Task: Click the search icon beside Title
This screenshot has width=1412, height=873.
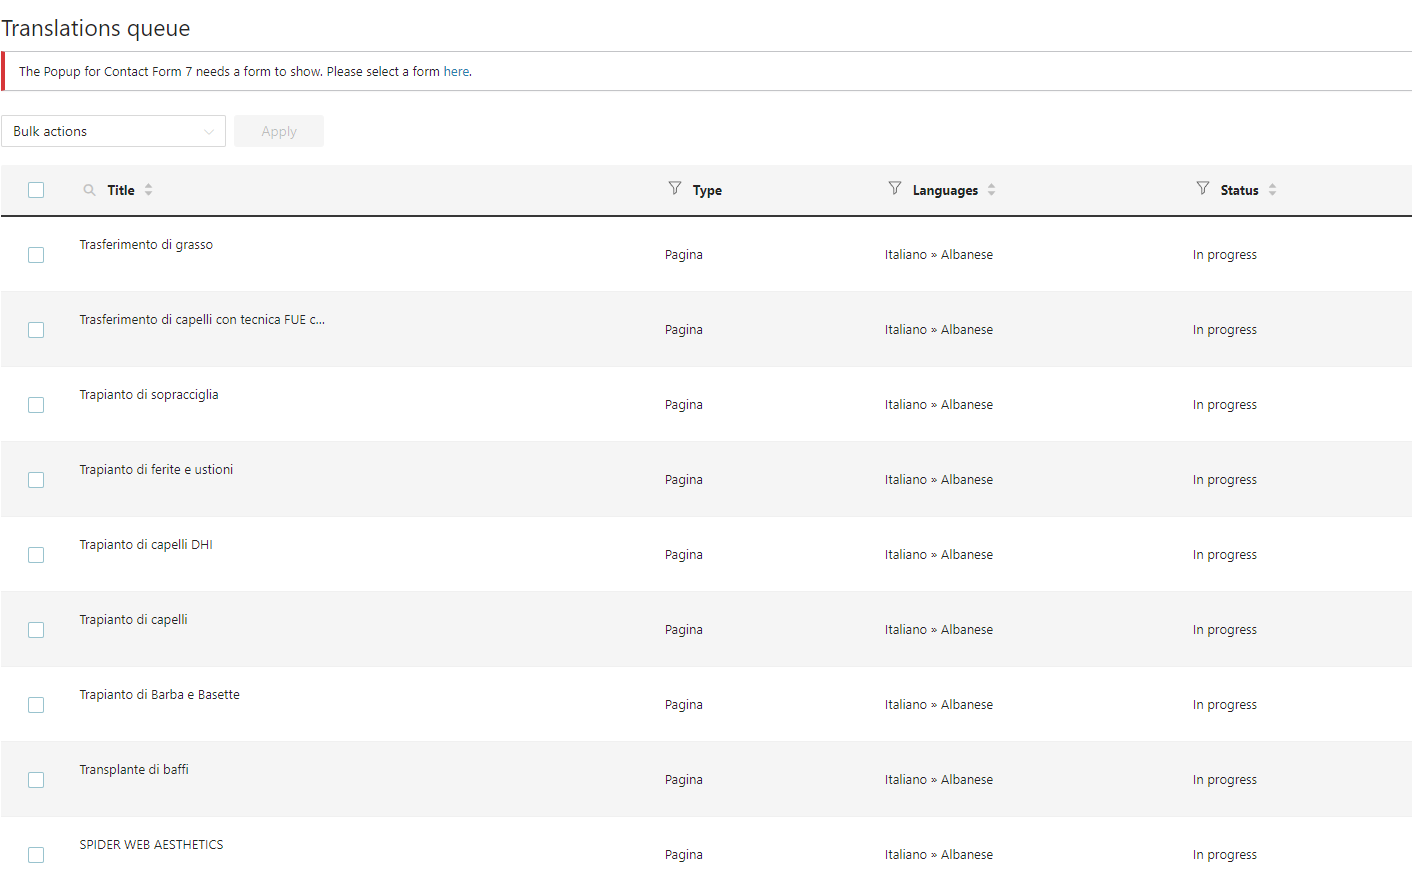Action: coord(89,190)
